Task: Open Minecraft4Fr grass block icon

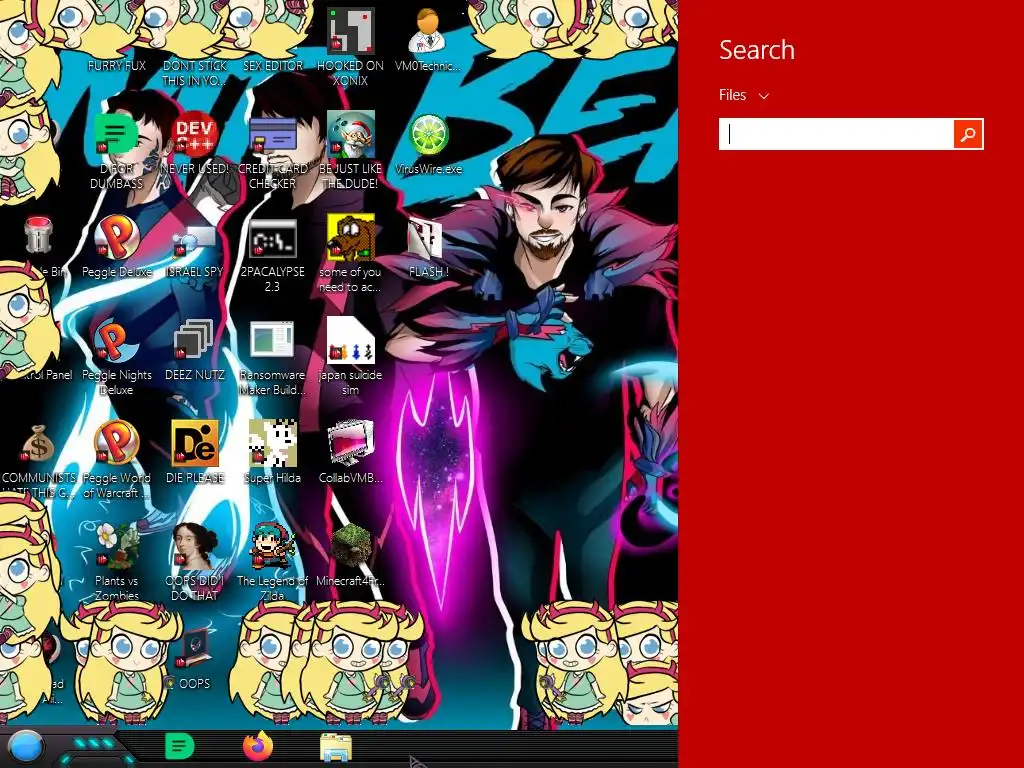Action: click(x=350, y=546)
